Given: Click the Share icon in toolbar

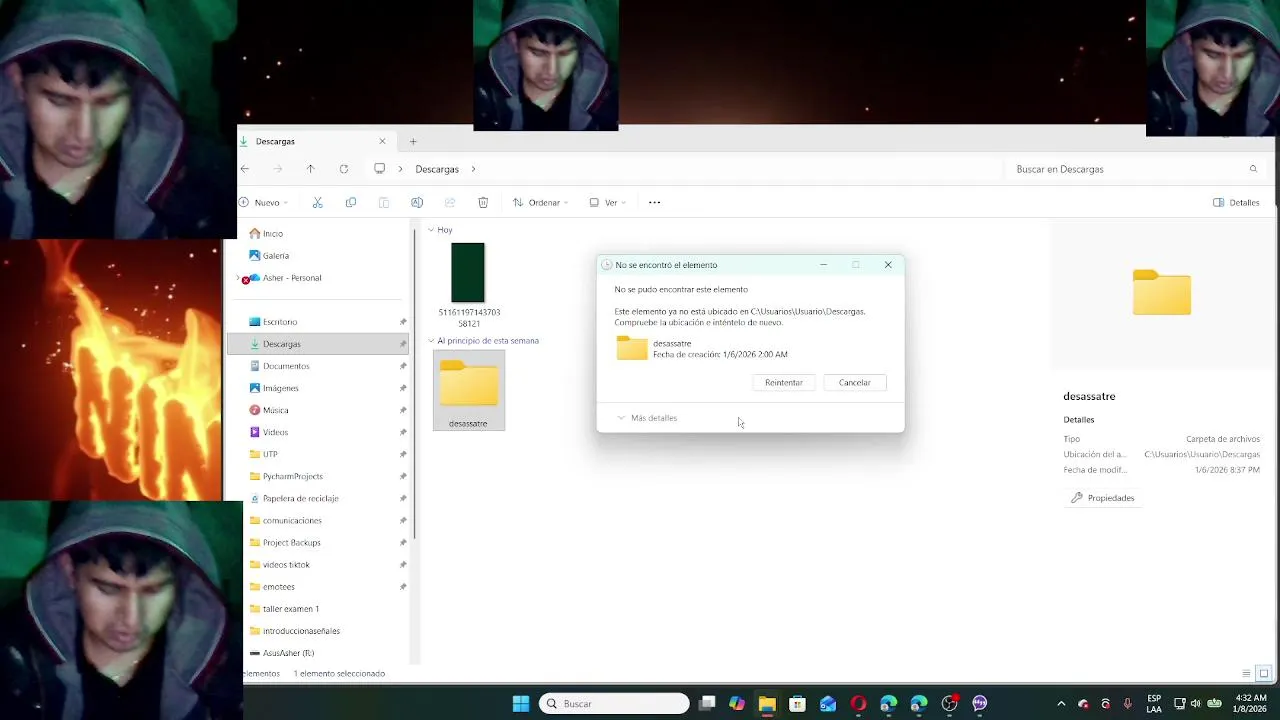Looking at the screenshot, I should [x=450, y=202].
